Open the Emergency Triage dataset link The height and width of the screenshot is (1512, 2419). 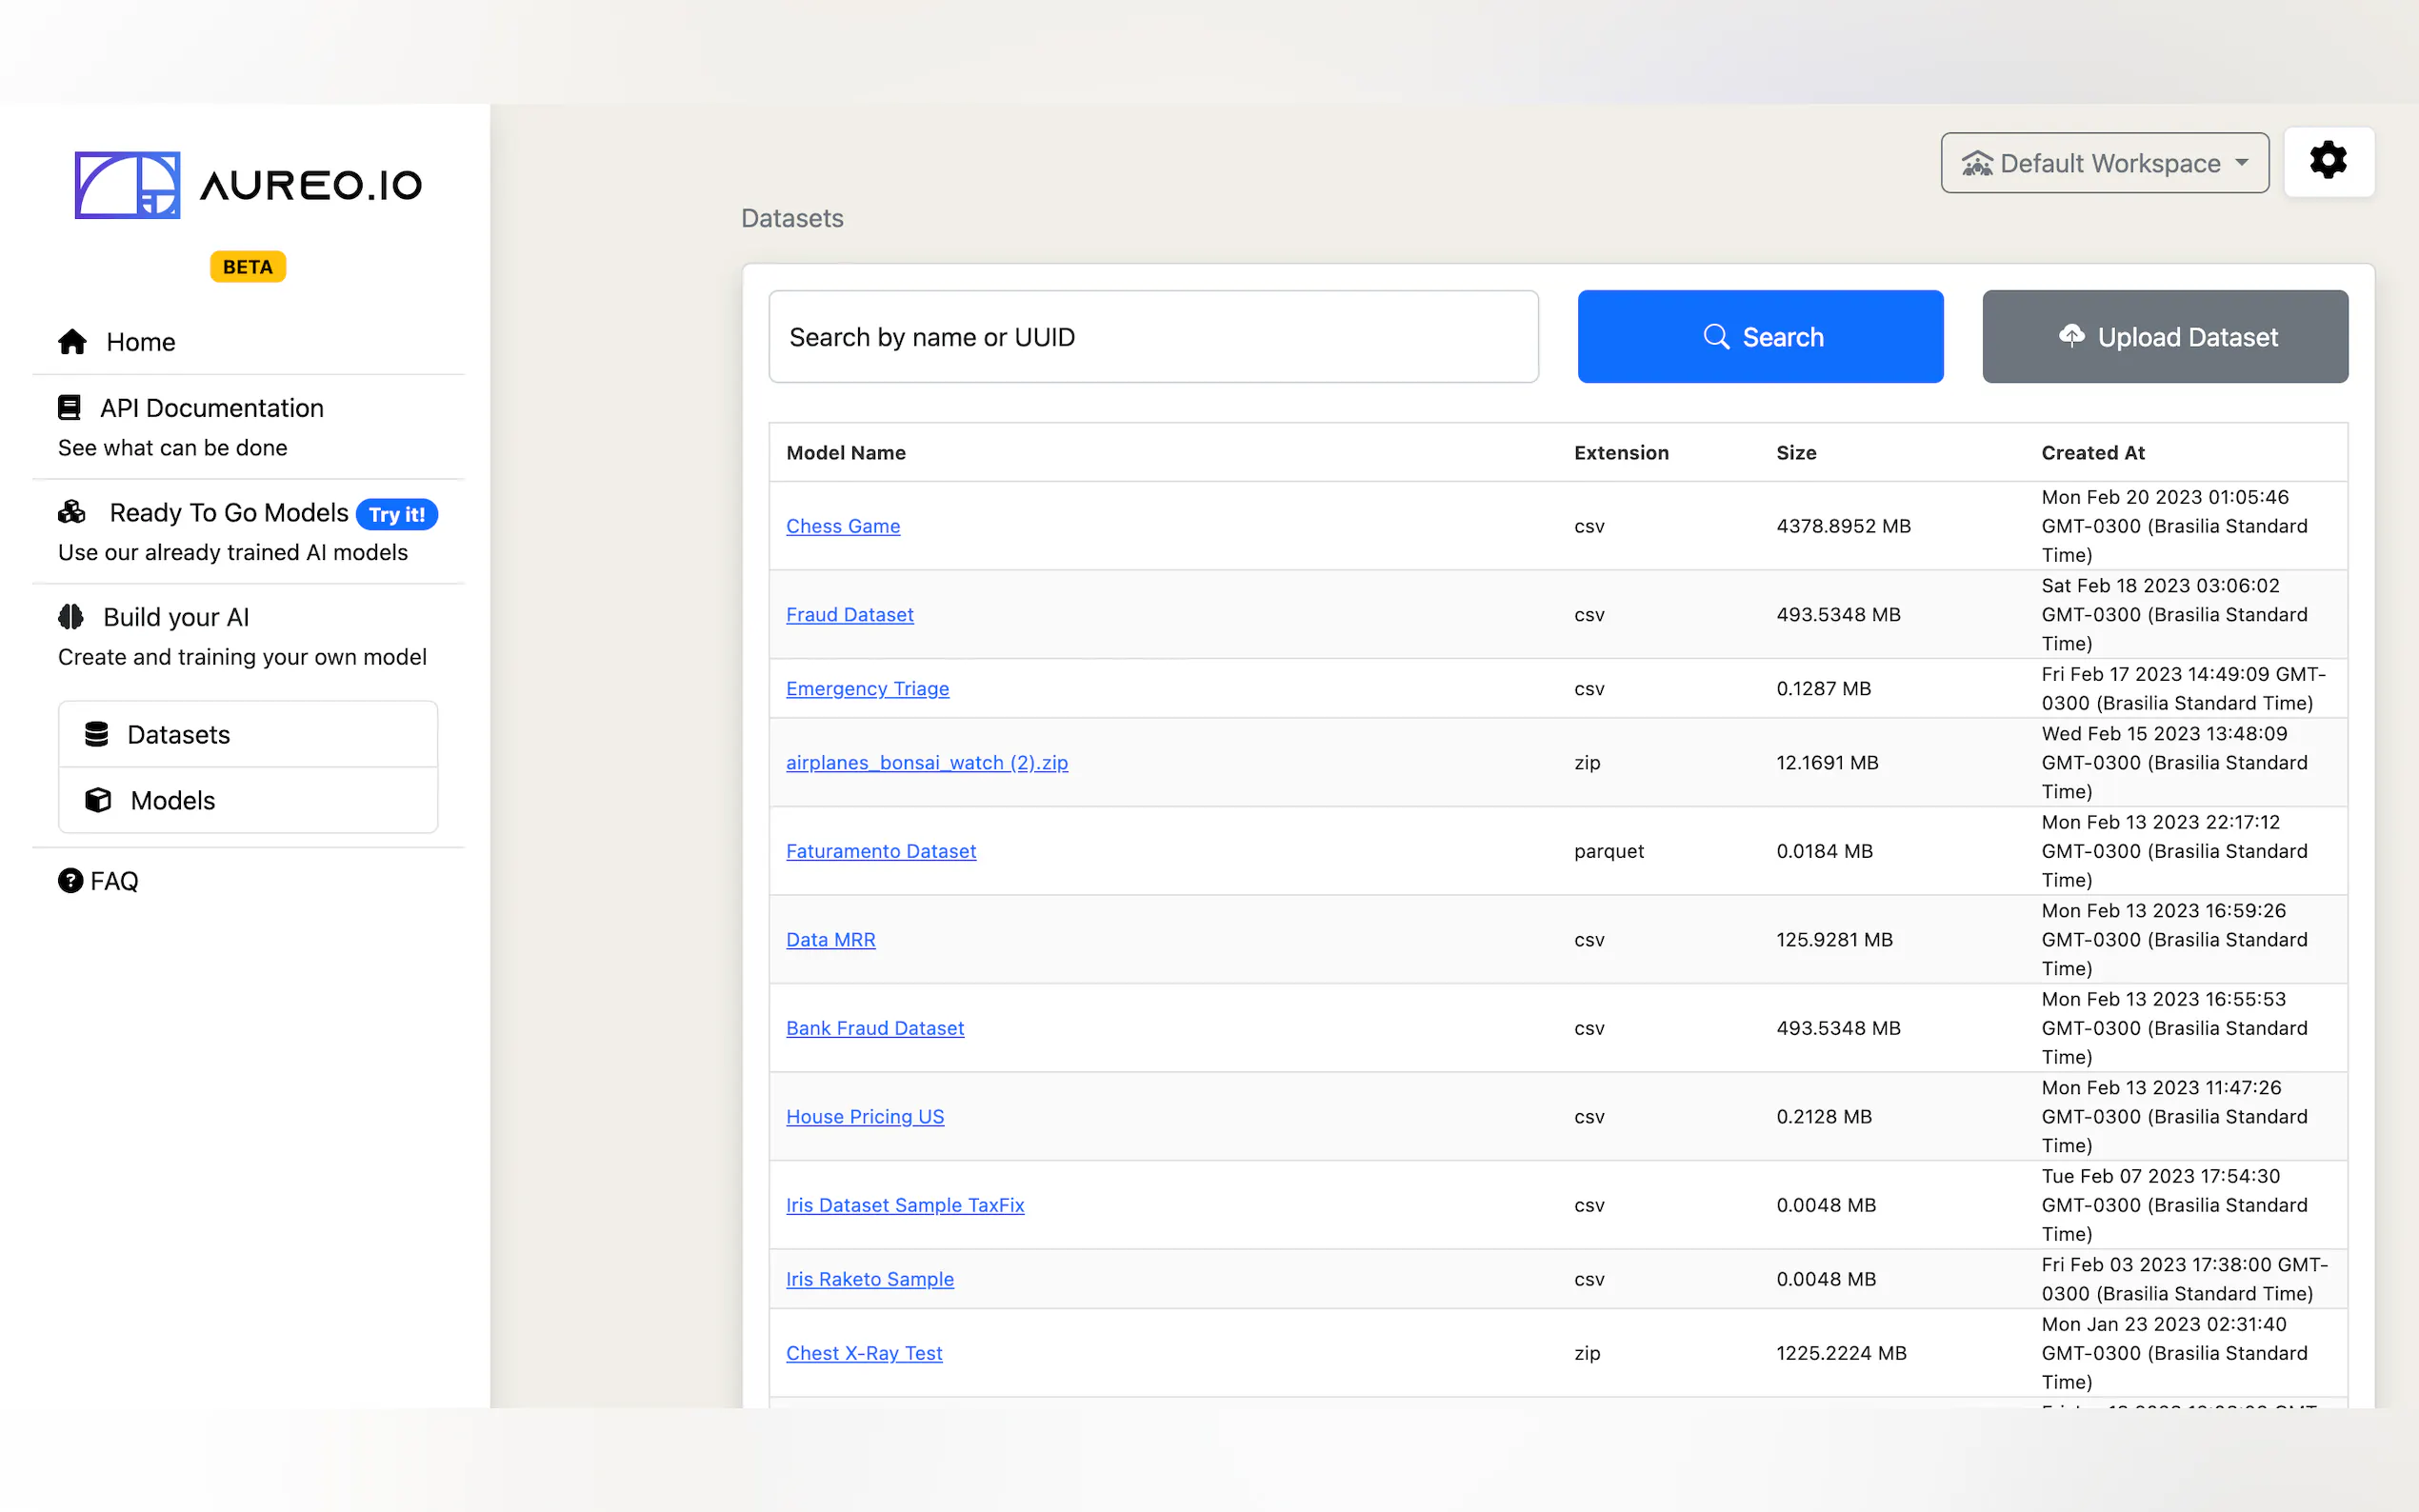click(867, 688)
